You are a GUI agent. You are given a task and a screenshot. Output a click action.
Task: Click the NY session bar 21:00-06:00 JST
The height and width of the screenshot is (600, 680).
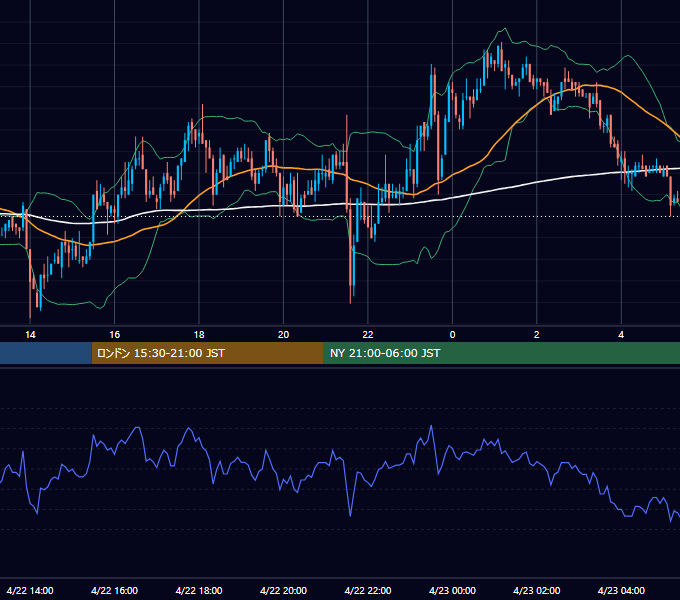click(502, 353)
